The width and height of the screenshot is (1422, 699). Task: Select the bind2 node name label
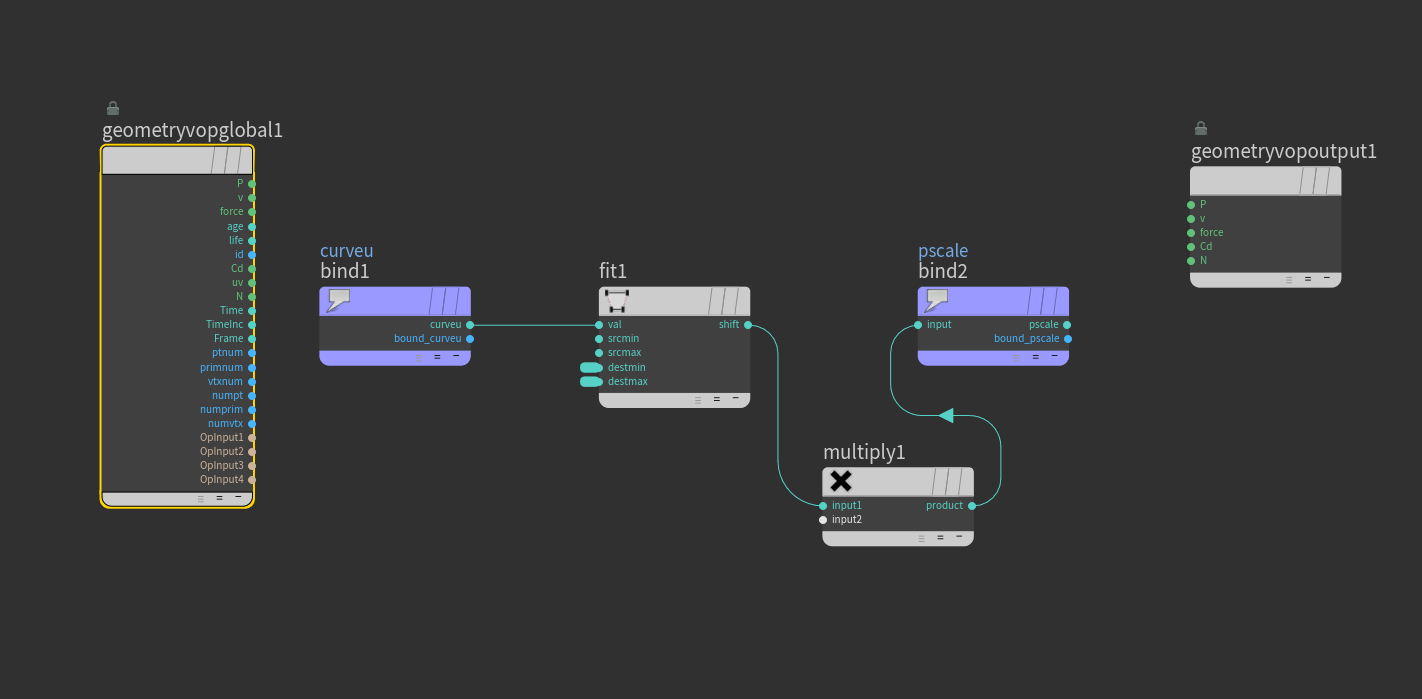pyautogui.click(x=943, y=271)
